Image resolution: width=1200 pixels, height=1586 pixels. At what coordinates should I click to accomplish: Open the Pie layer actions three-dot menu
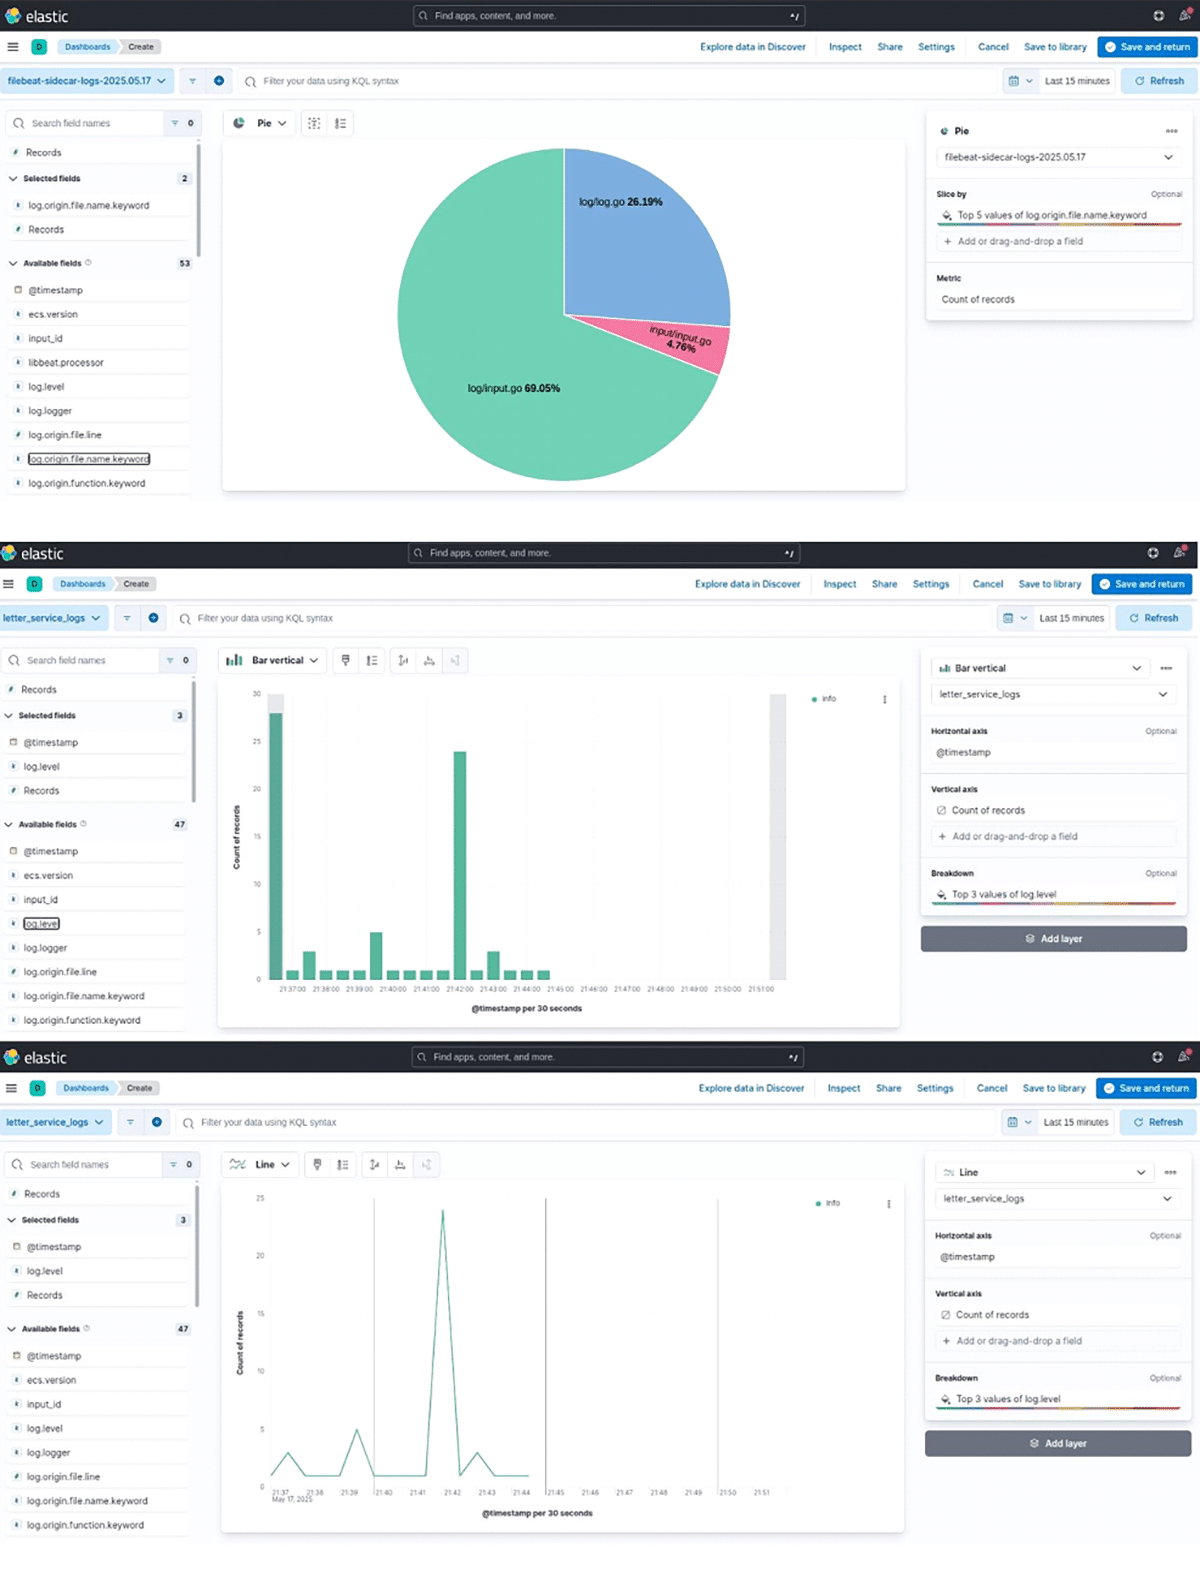pyautogui.click(x=1171, y=131)
